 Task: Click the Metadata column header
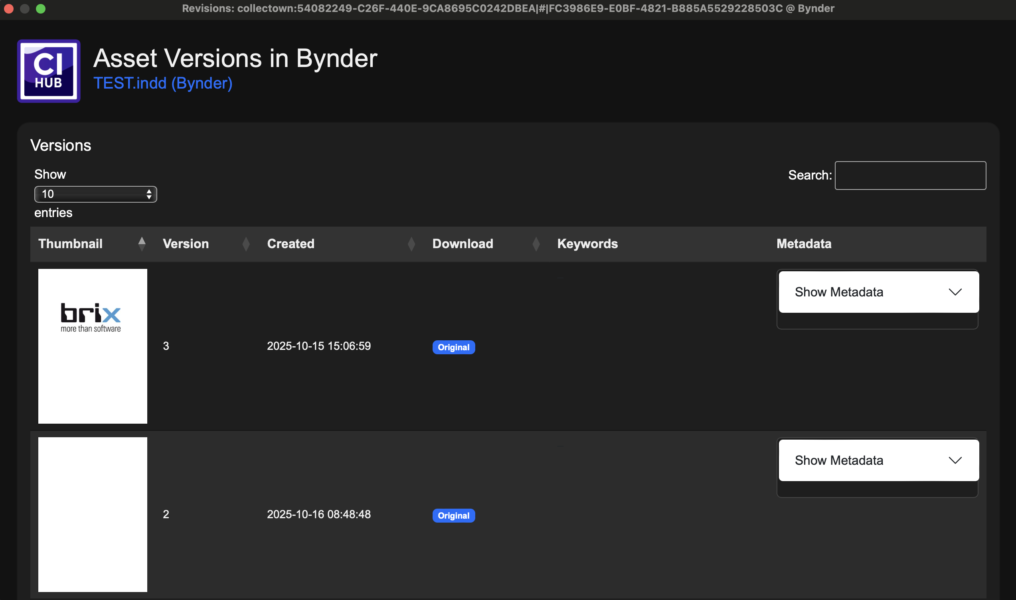803,244
